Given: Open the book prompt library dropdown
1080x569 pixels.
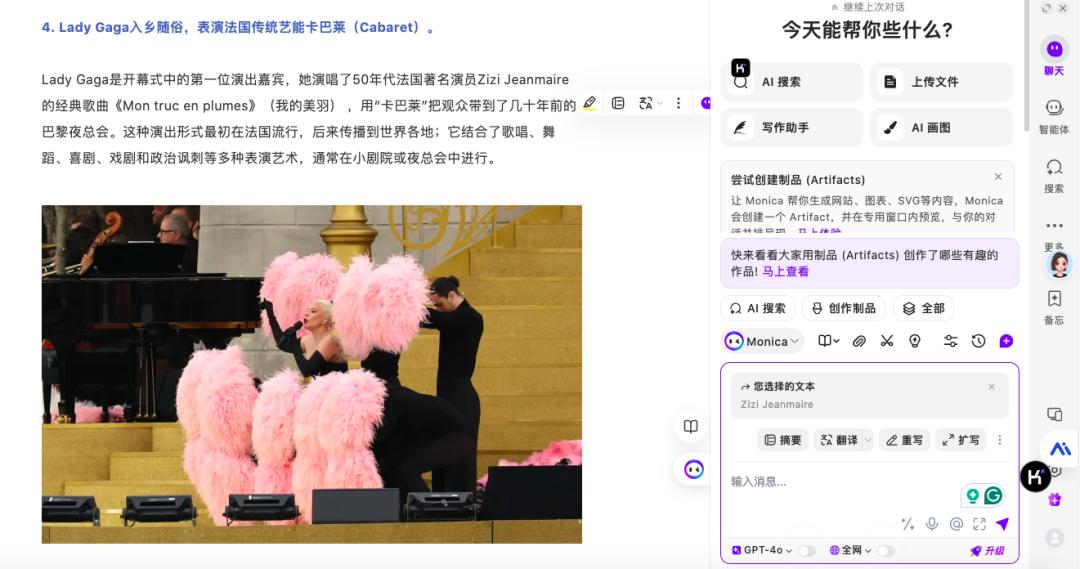Looking at the screenshot, I should pos(829,341).
